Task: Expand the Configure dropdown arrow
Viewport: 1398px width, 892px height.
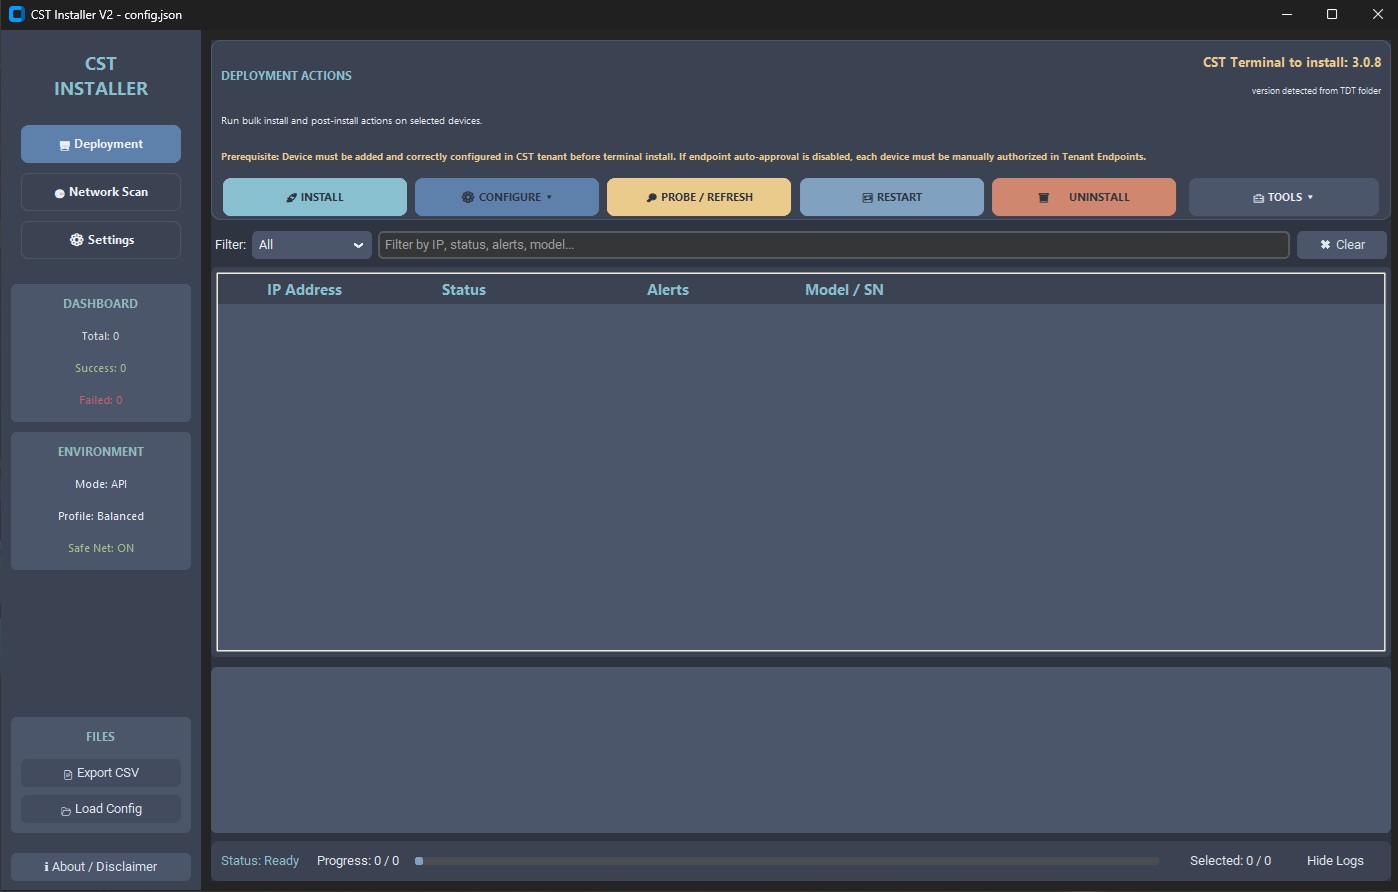Action: point(549,198)
